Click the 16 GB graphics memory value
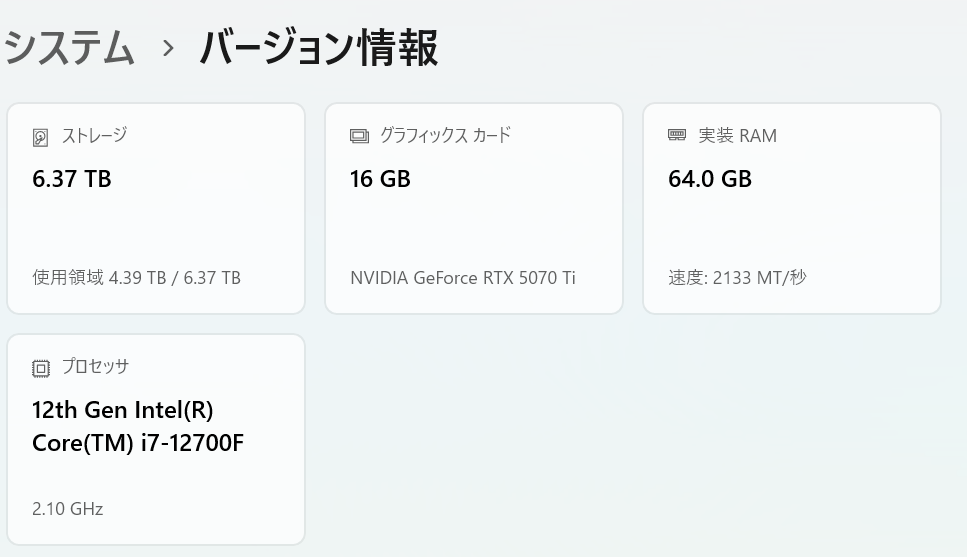Image resolution: width=967 pixels, height=557 pixels. pyautogui.click(x=380, y=179)
